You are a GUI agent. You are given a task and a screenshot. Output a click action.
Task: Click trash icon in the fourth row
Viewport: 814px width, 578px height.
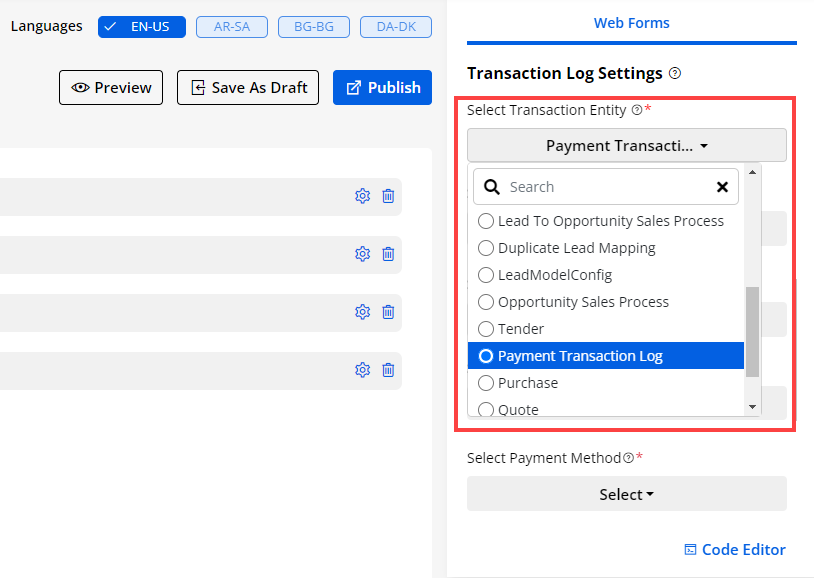pos(388,370)
